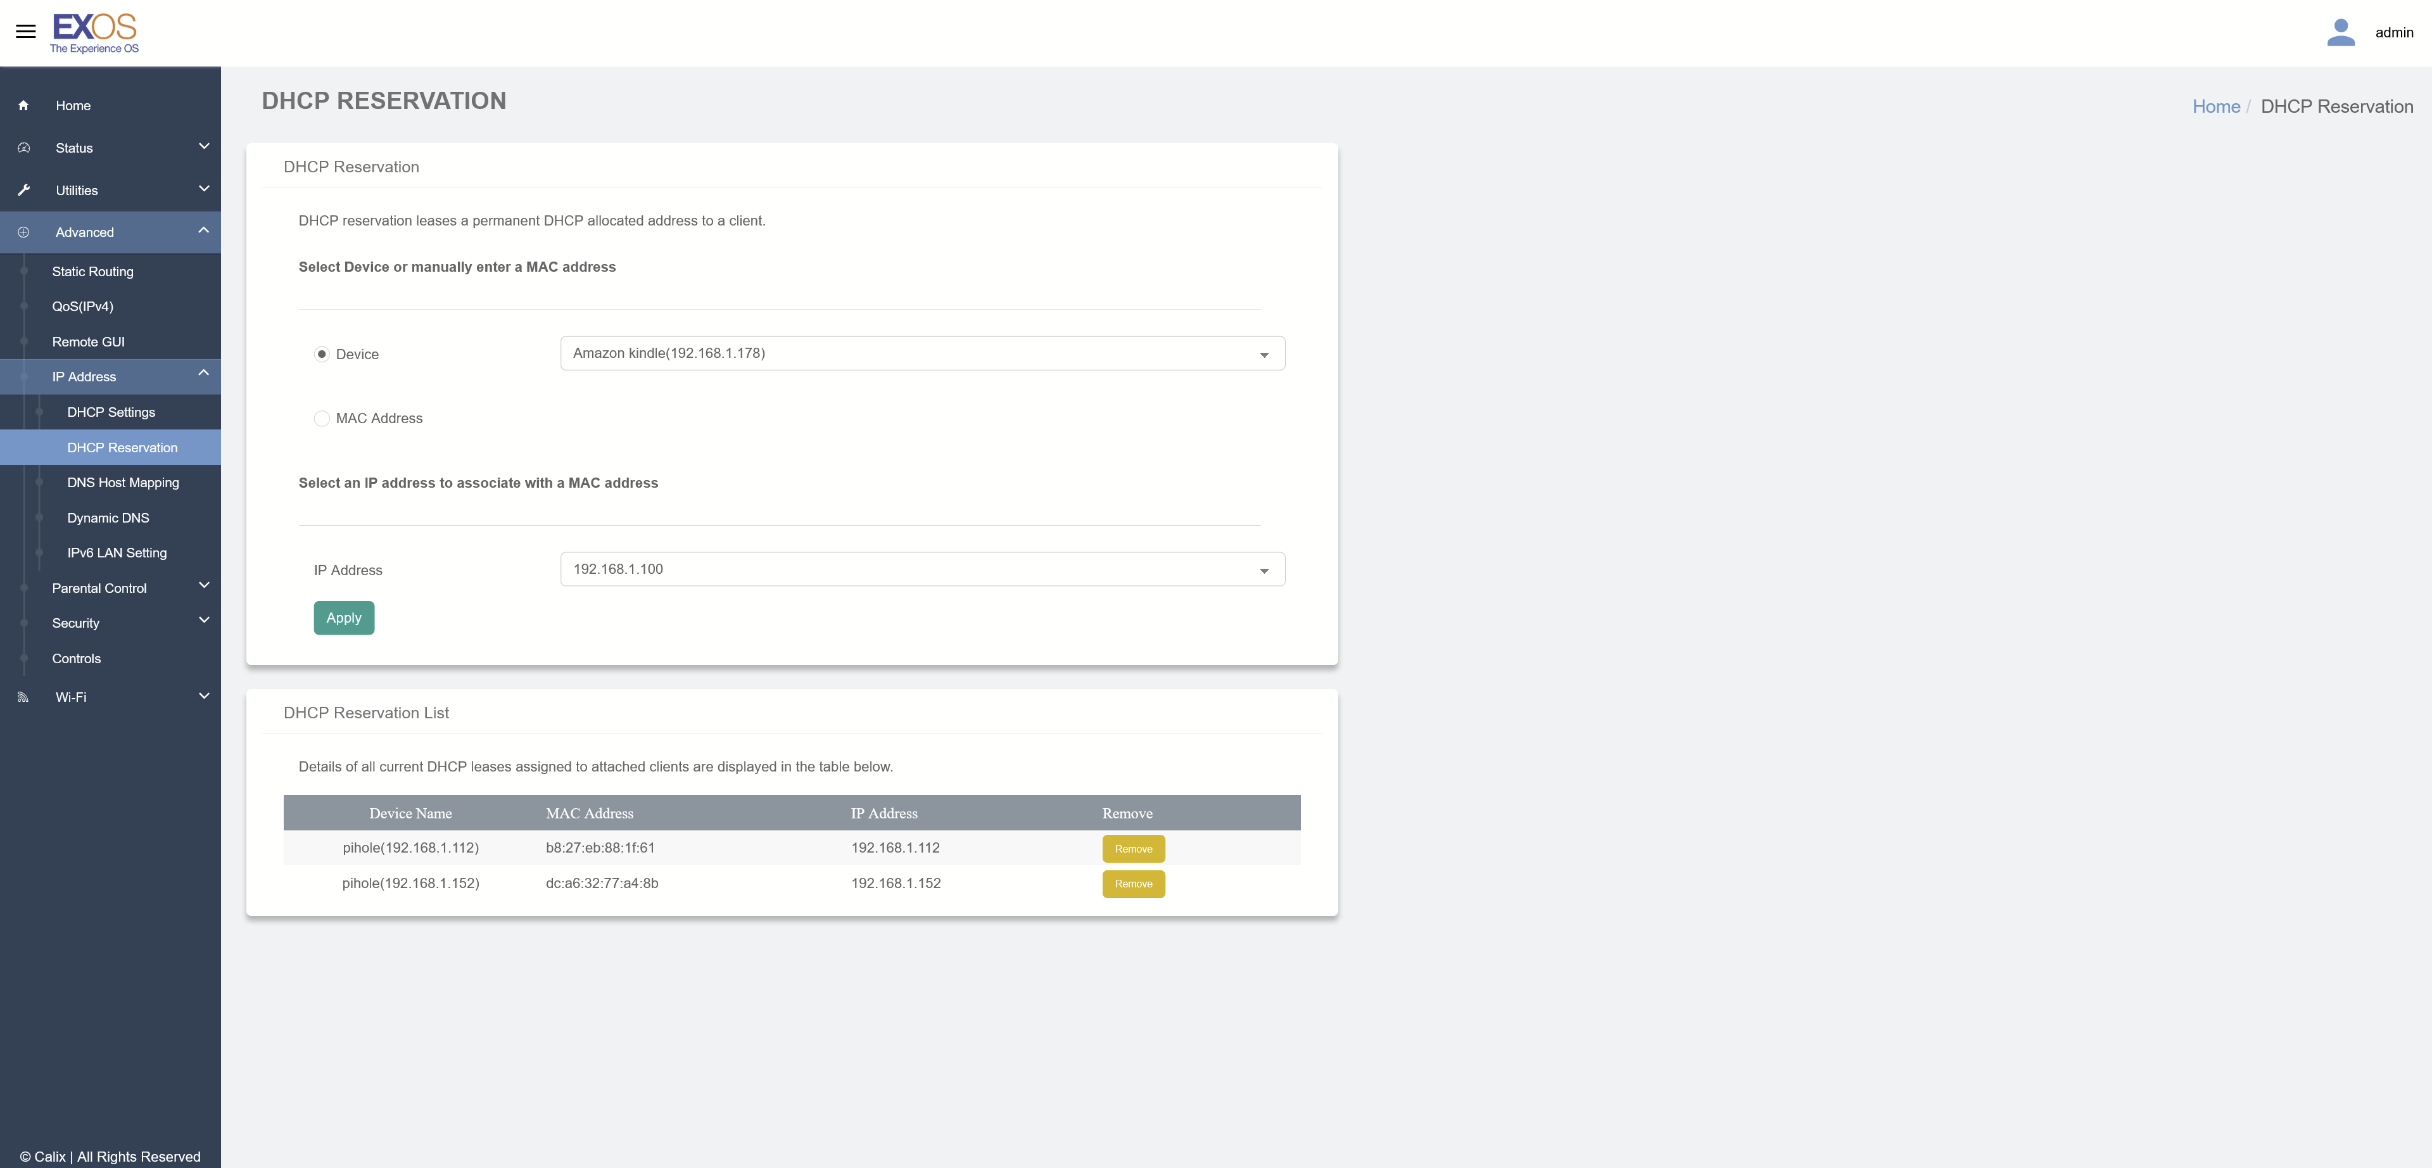Click the Wi-Fi signal icon
This screenshot has width=2432, height=1168.
[x=23, y=697]
